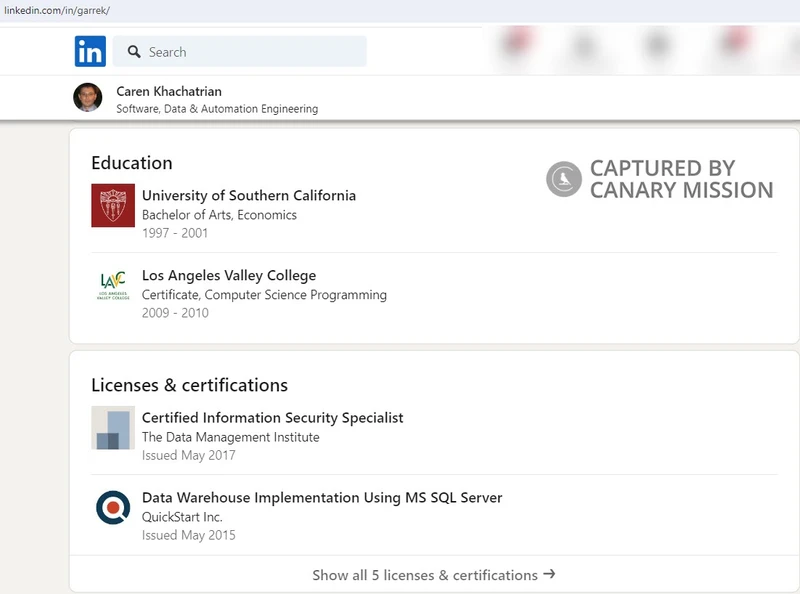This screenshot has height=594, width=800.
Task: Select the 1997 - 2001 date range
Action: (x=175, y=233)
